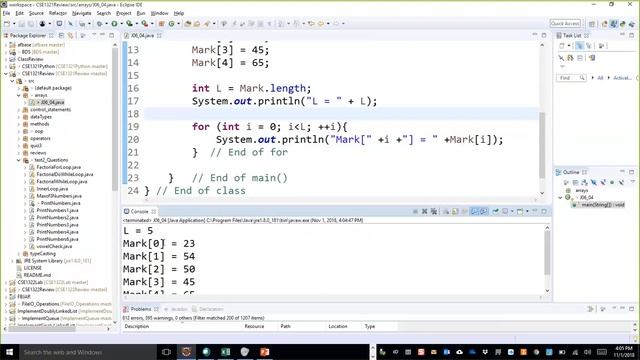Click the Java perspective icon in top right
Viewport: 640px width, 360px height.
pos(614,24)
